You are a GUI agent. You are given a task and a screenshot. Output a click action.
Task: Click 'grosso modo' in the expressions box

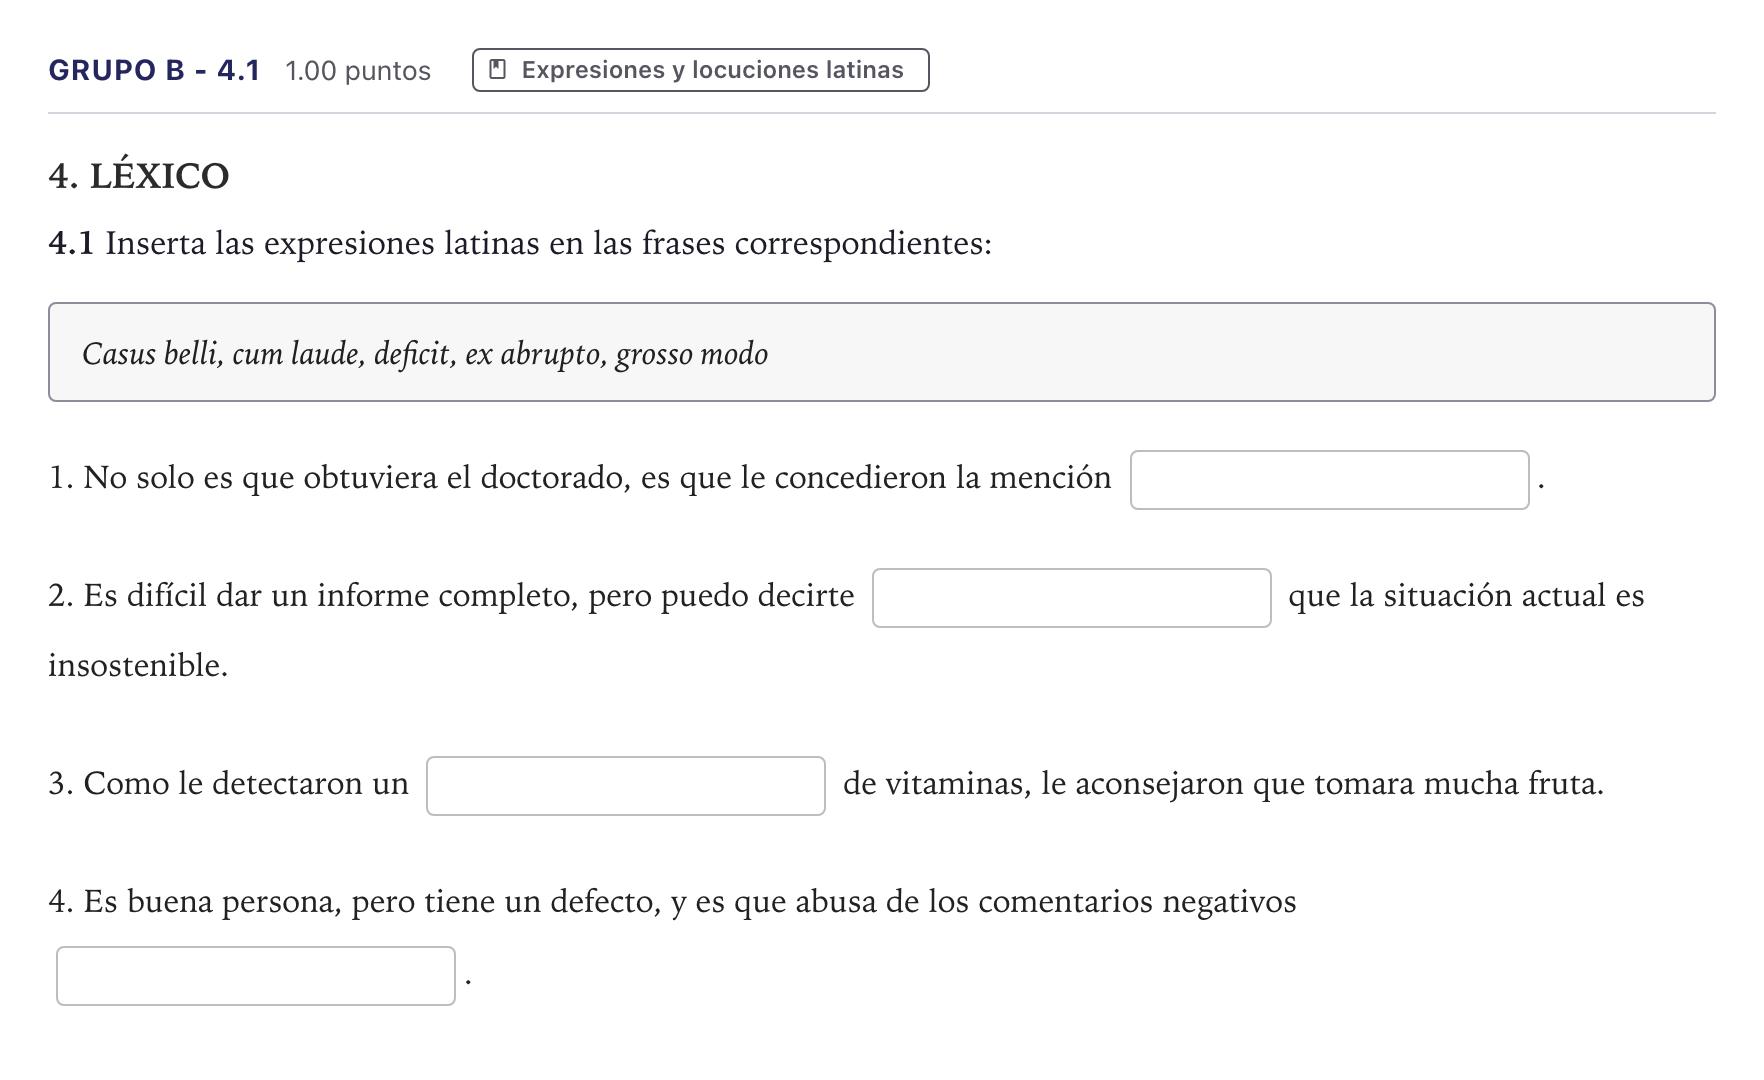click(692, 354)
